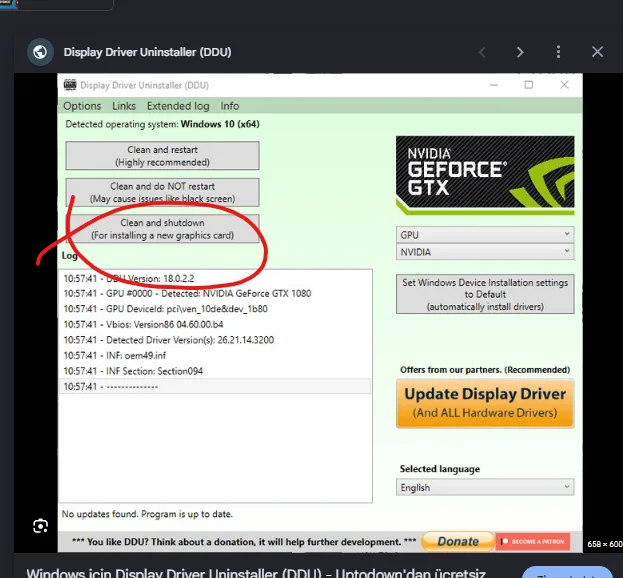The image size is (623, 578).
Task: Click the 'You like DDU?' donation message
Action: point(244,542)
